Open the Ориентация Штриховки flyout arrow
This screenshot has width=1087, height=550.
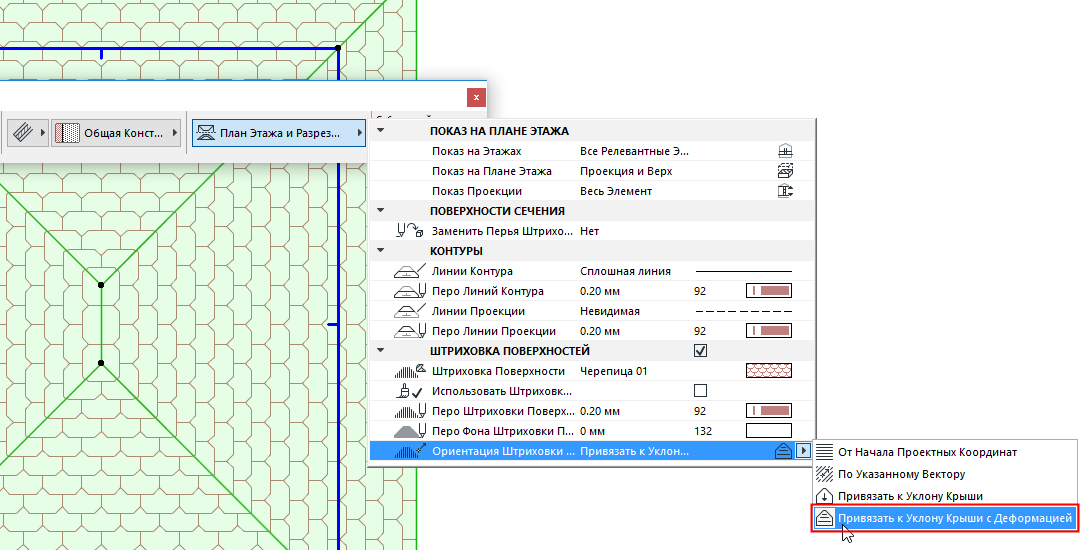(803, 452)
